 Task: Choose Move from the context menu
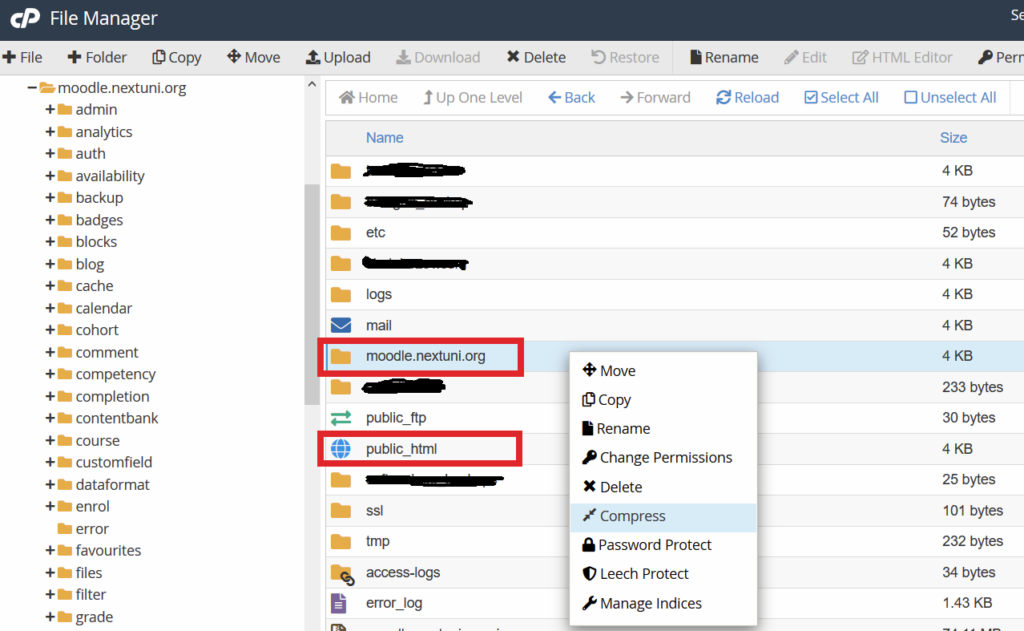[663, 370]
